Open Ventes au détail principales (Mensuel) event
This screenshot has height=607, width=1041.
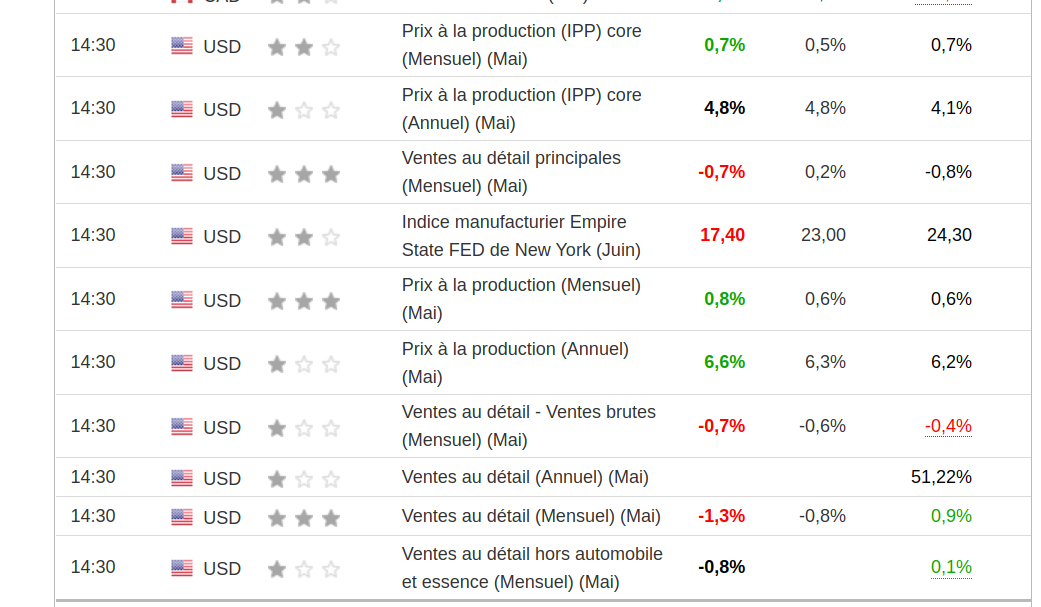(x=511, y=172)
